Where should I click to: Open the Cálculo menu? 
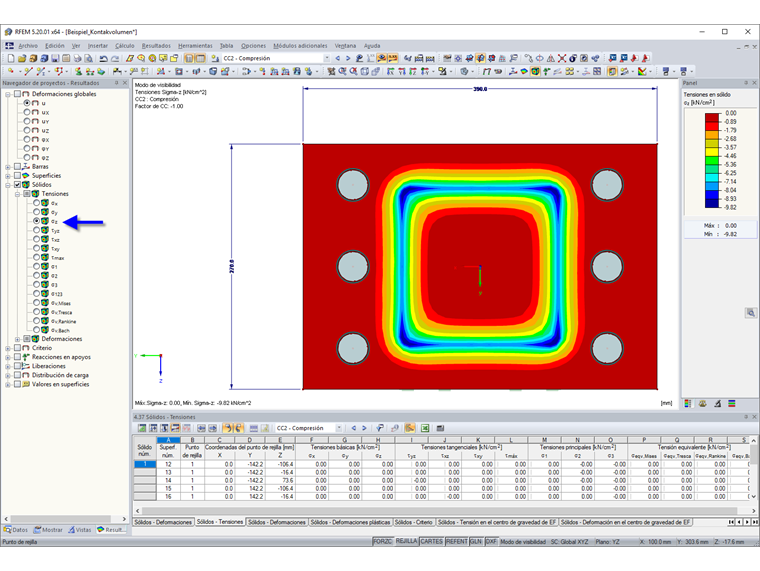point(125,46)
